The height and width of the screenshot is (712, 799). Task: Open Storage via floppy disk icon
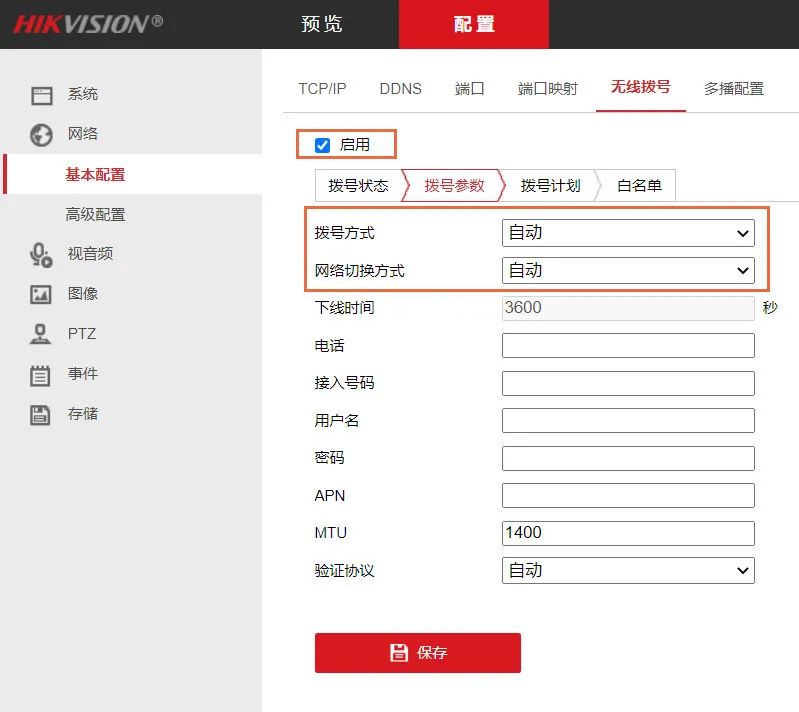pos(41,414)
